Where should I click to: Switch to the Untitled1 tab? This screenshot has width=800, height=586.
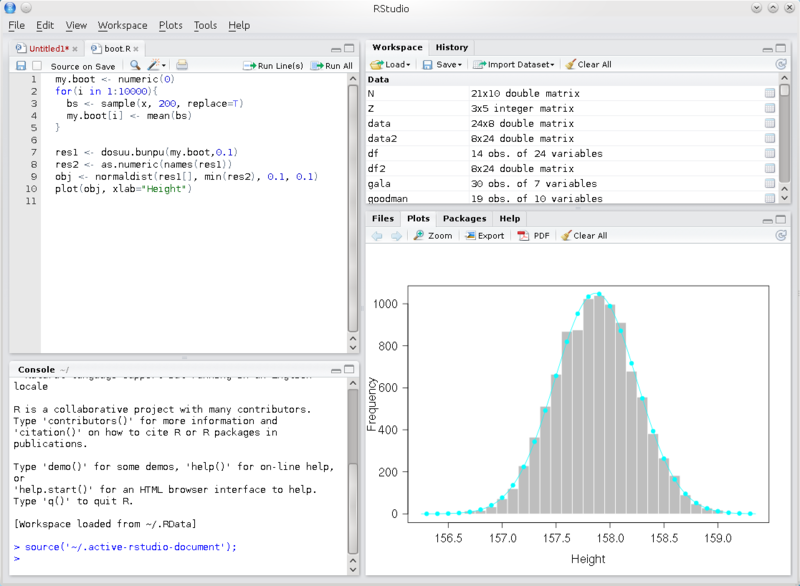coord(48,48)
